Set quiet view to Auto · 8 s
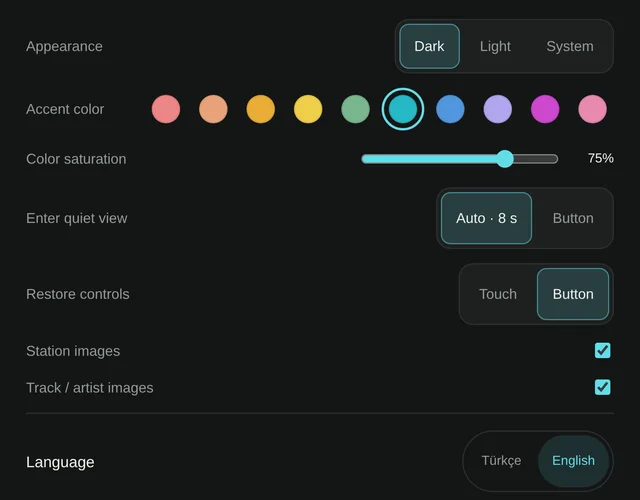 click(486, 218)
